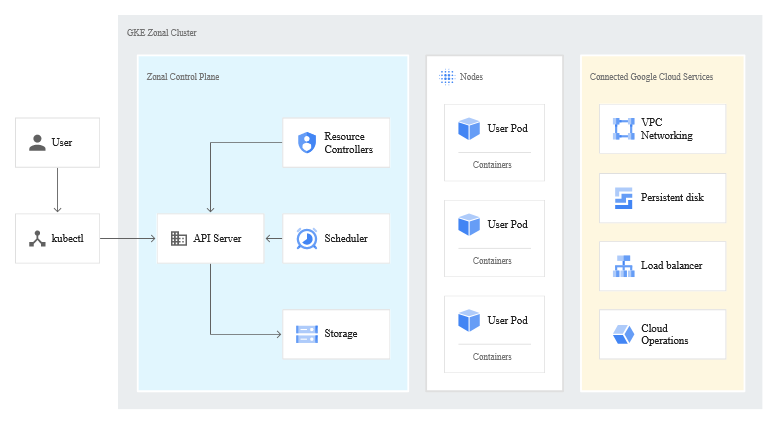
Task: Select the 'API Server' label
Action: pyautogui.click(x=217, y=239)
